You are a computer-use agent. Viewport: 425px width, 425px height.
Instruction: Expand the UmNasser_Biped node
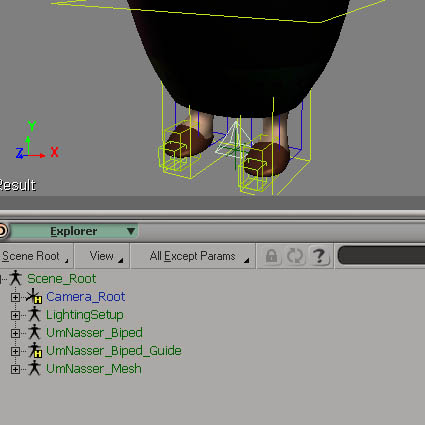click(15, 333)
